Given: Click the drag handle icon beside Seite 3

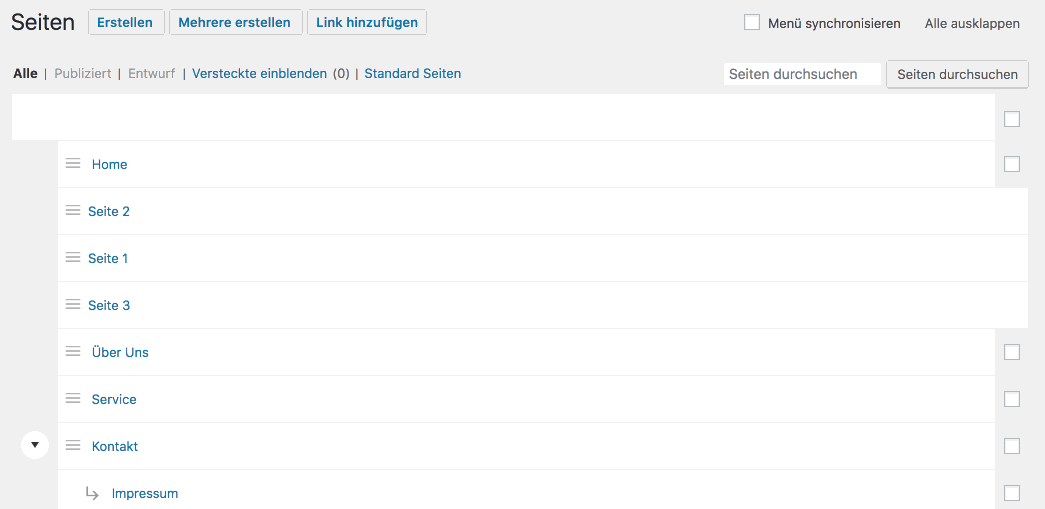Looking at the screenshot, I should tap(73, 304).
